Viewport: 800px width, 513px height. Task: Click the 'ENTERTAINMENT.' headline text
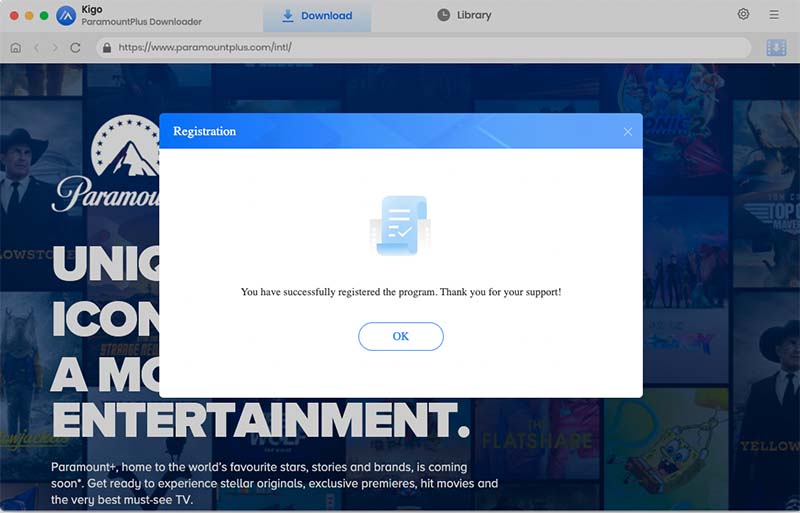point(261,420)
